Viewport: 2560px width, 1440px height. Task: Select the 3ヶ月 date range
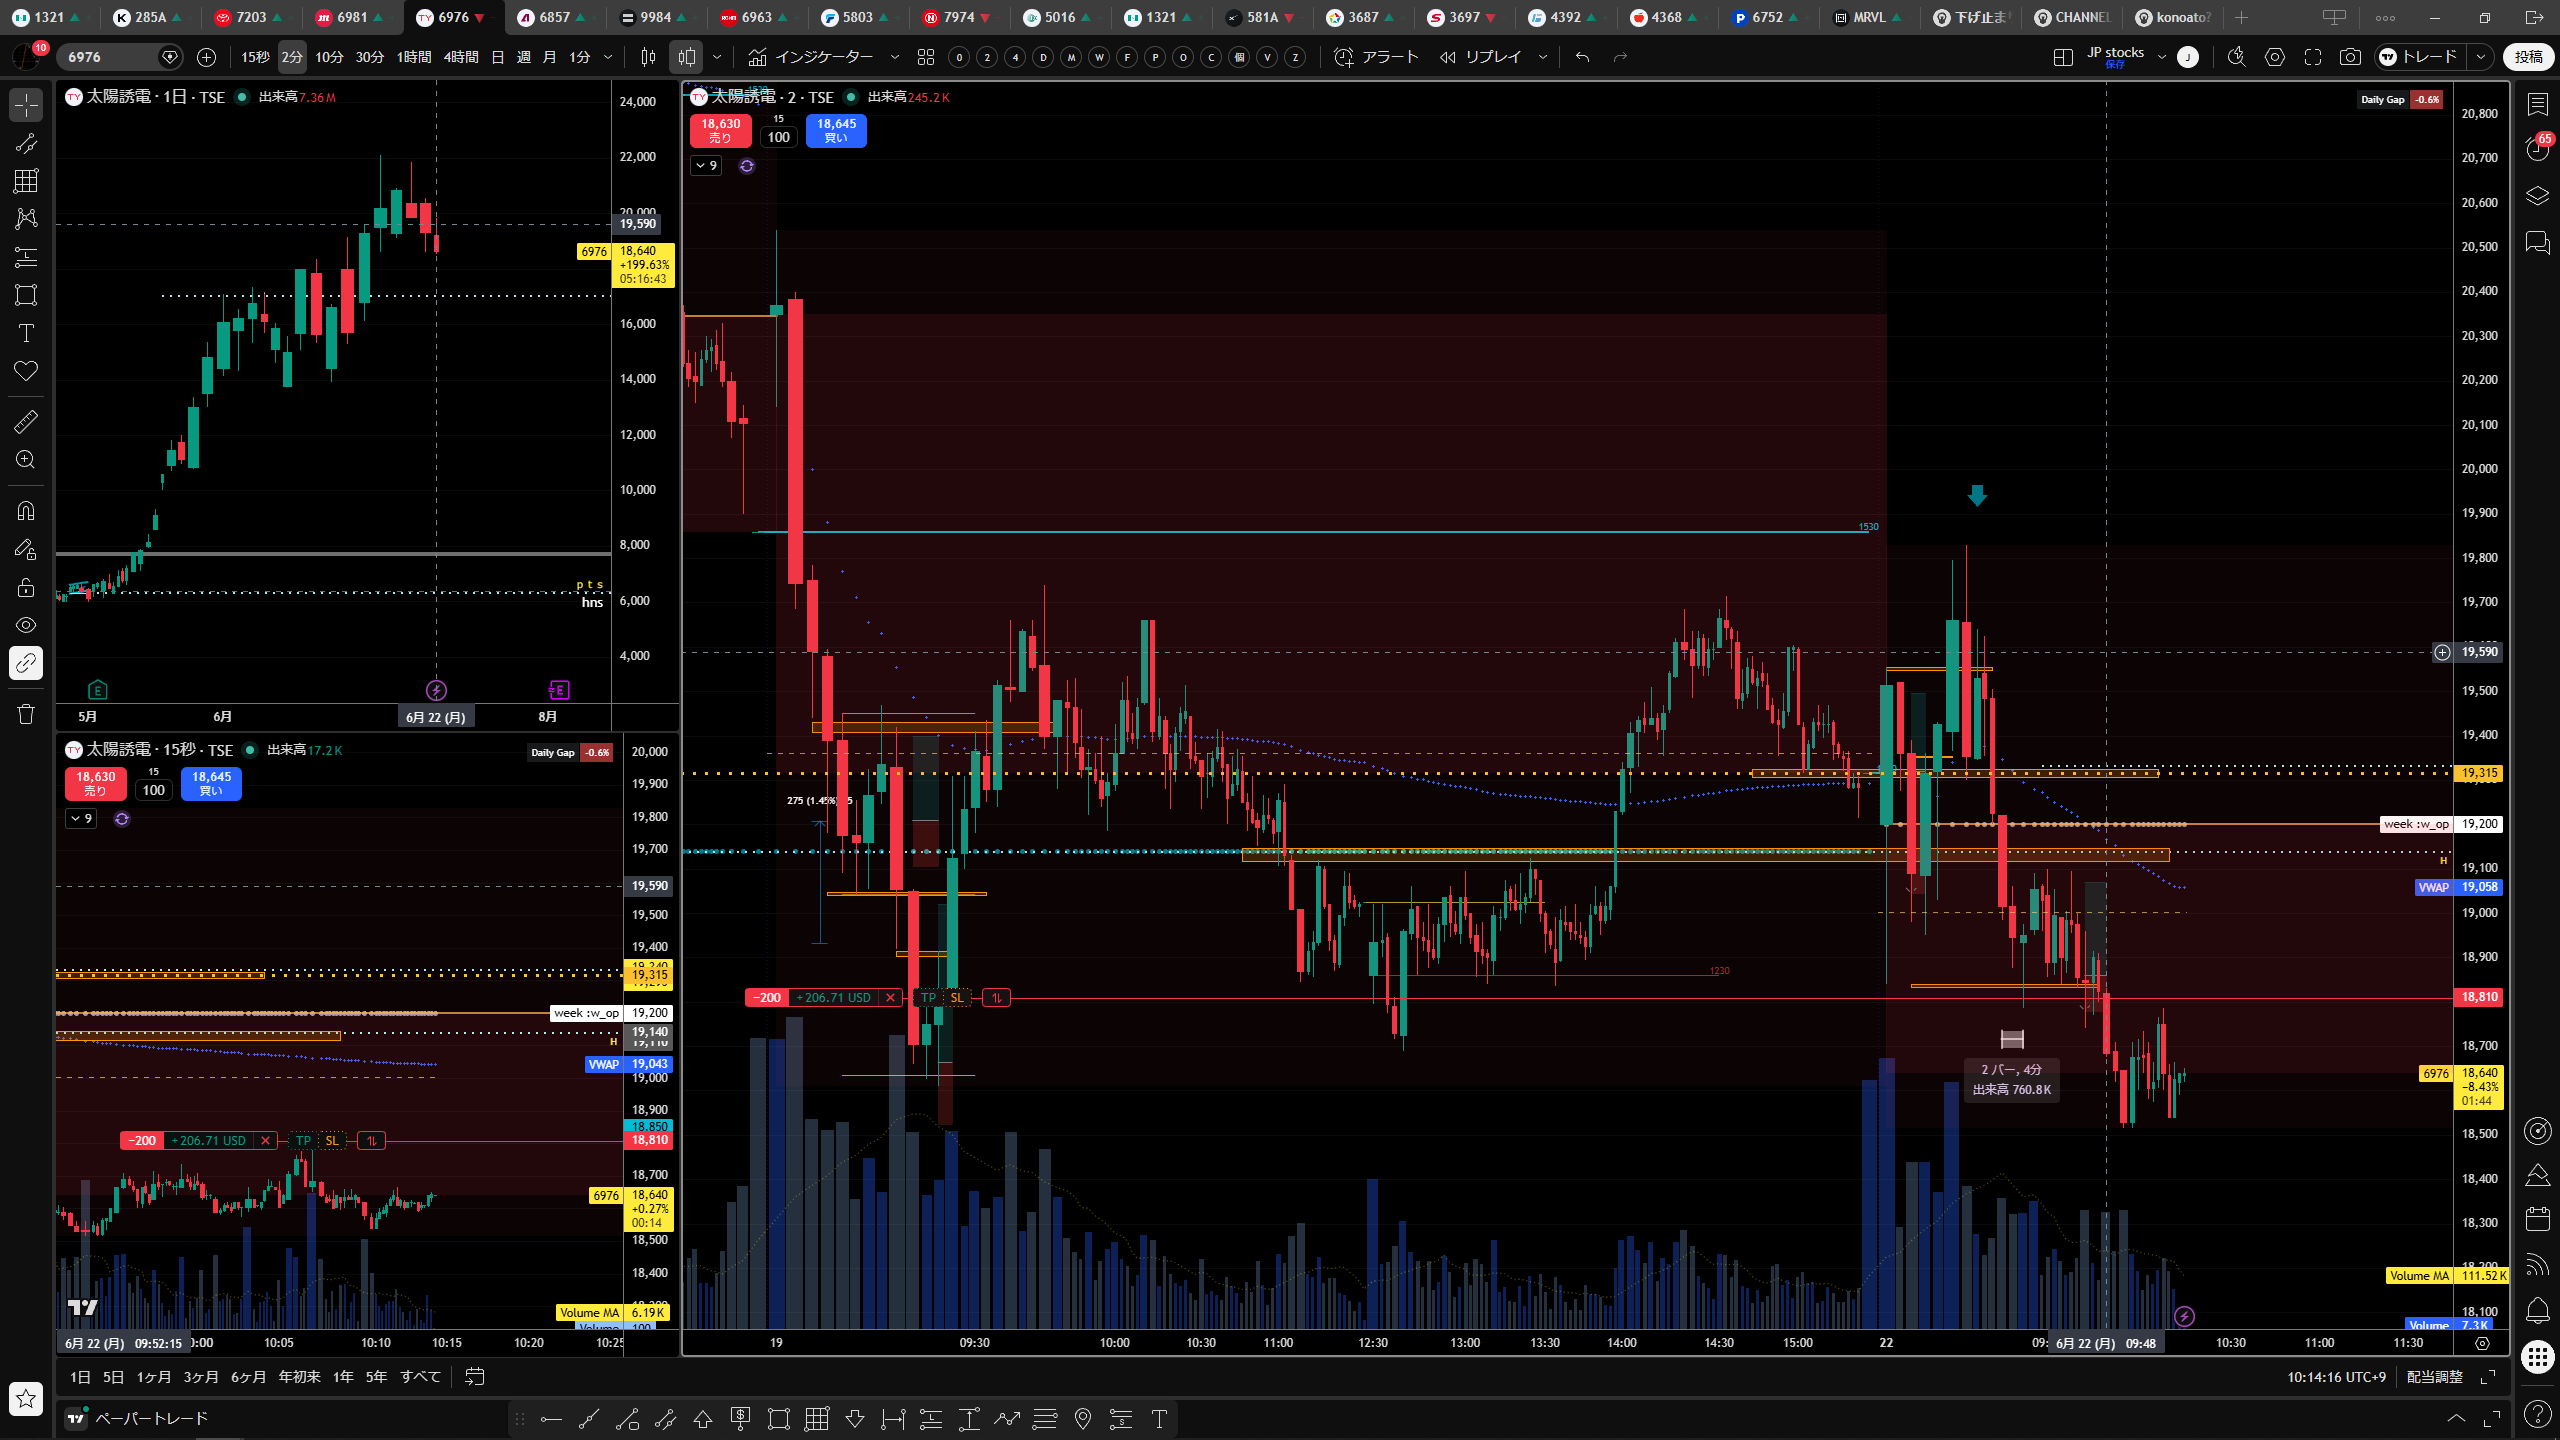pos(201,1377)
